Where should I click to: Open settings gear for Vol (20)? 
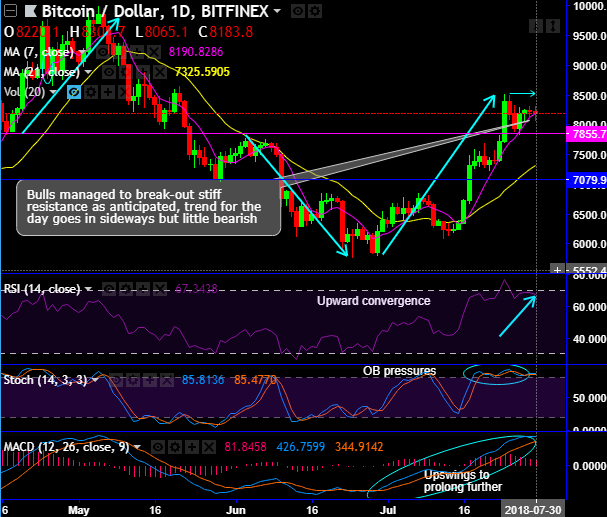pyautogui.click(x=91, y=92)
